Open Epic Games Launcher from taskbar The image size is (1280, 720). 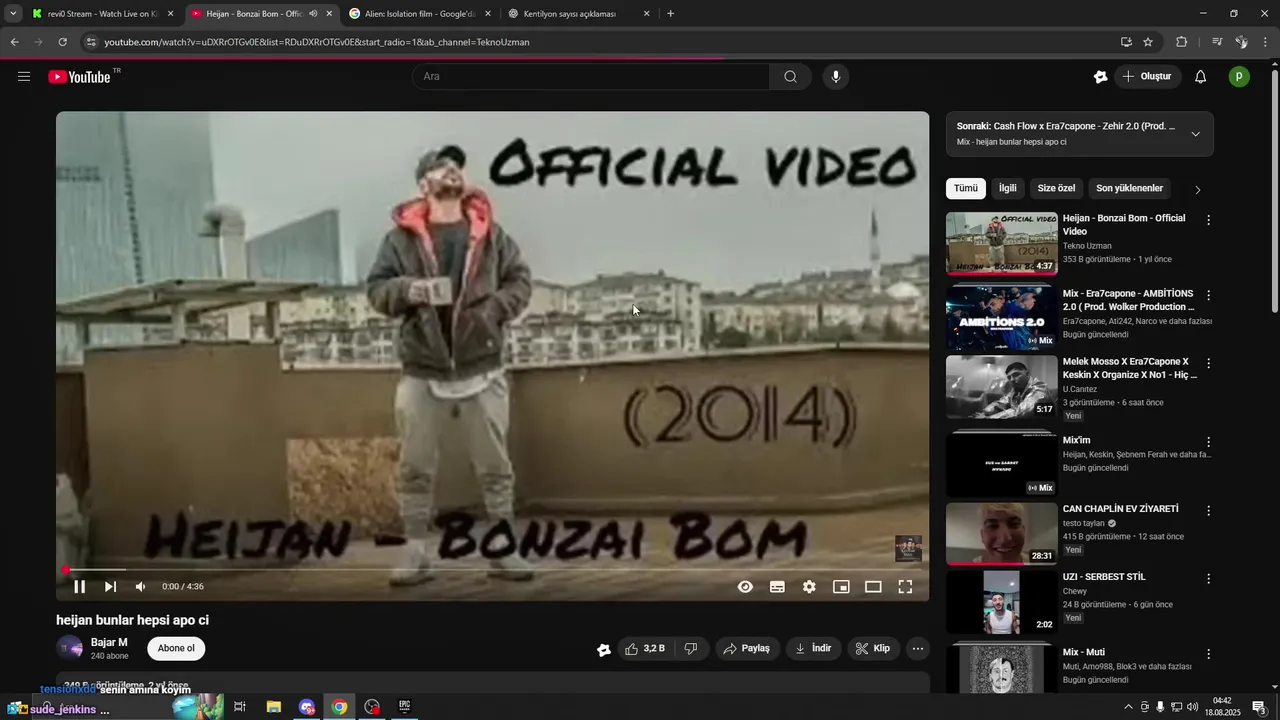(x=405, y=707)
